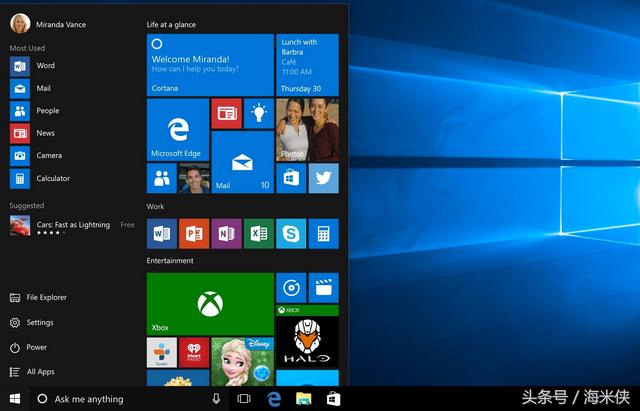Open Settings from Start menu
This screenshot has width=640, height=411.
(x=31, y=322)
